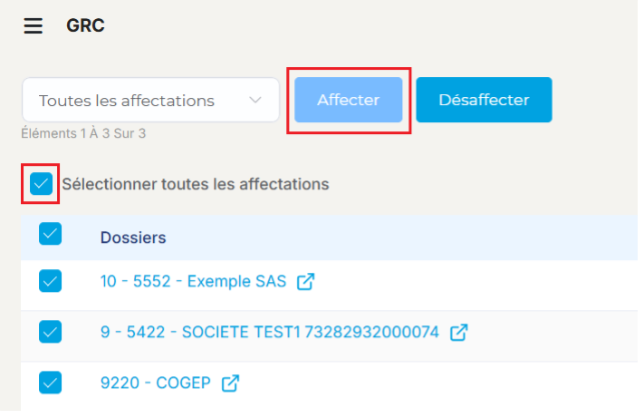The image size is (639, 411).
Task: Open the hamburger navigation menu
Action: (33, 26)
